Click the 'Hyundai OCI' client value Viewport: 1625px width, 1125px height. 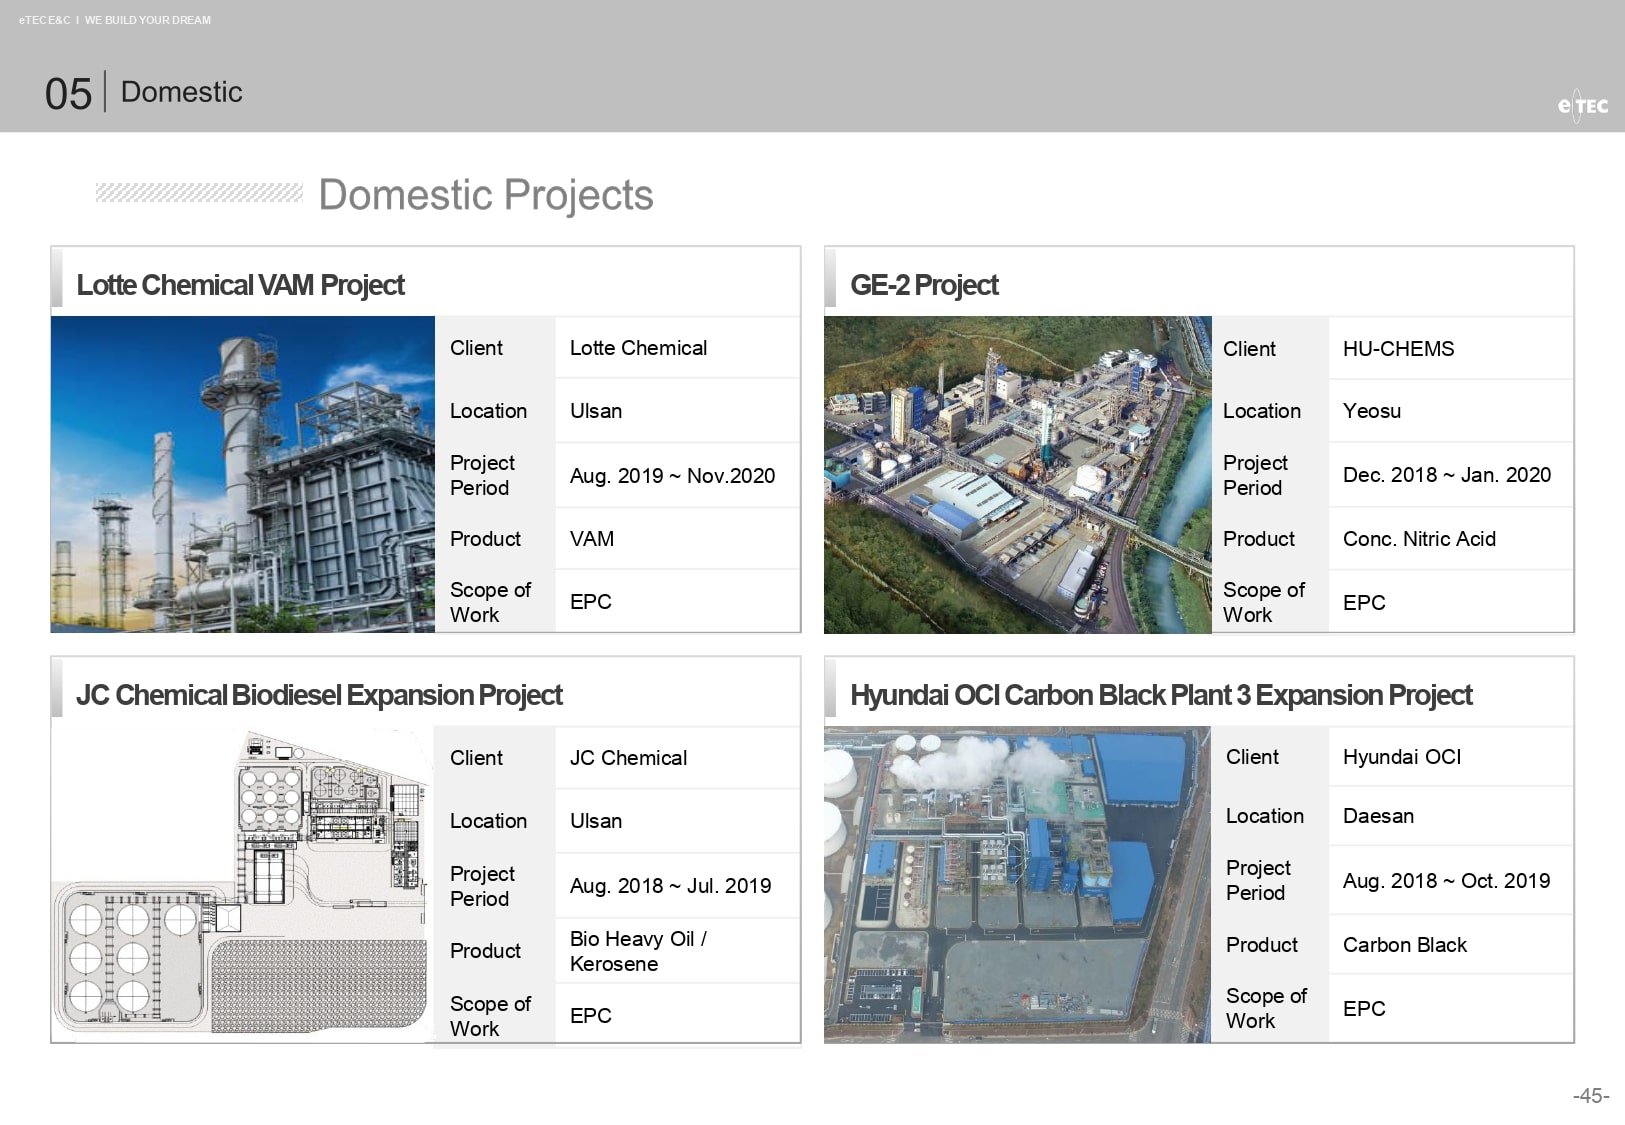(1402, 757)
